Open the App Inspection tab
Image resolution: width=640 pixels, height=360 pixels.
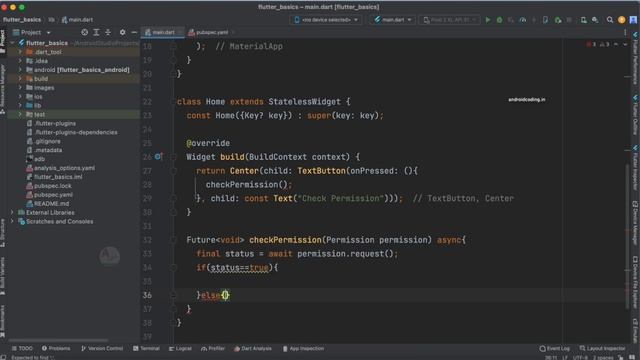(303, 349)
